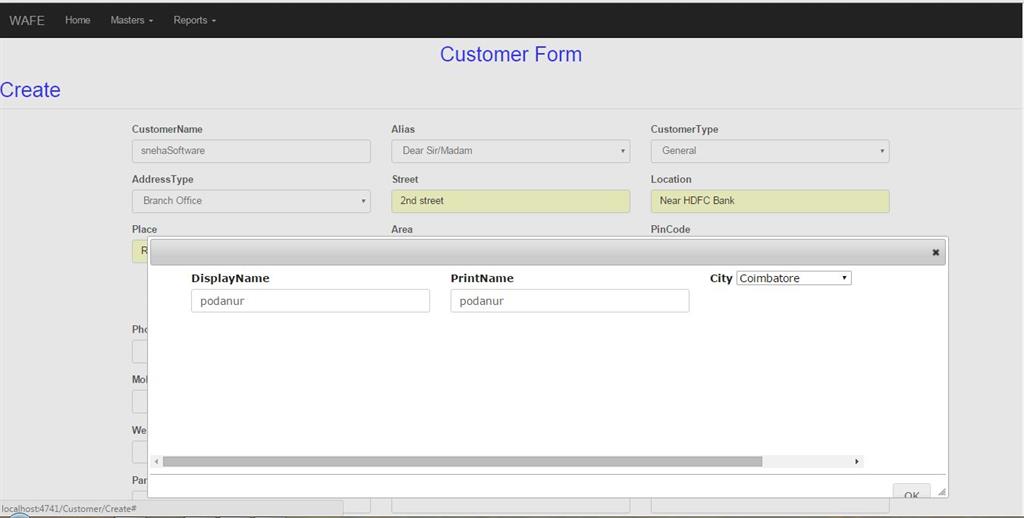The width and height of the screenshot is (1024, 518).
Task: Click the Location label
Action: [x=671, y=179]
